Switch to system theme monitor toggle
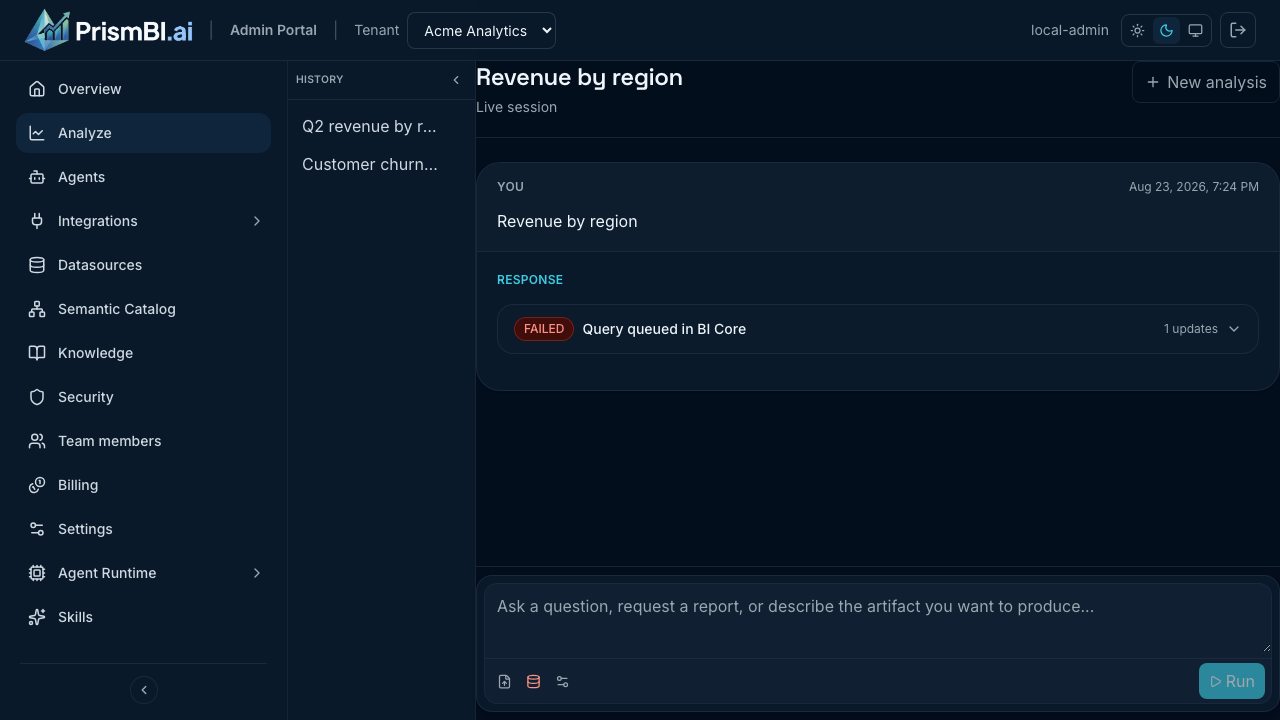Screen dimensions: 1280x720 [x=1195, y=31]
